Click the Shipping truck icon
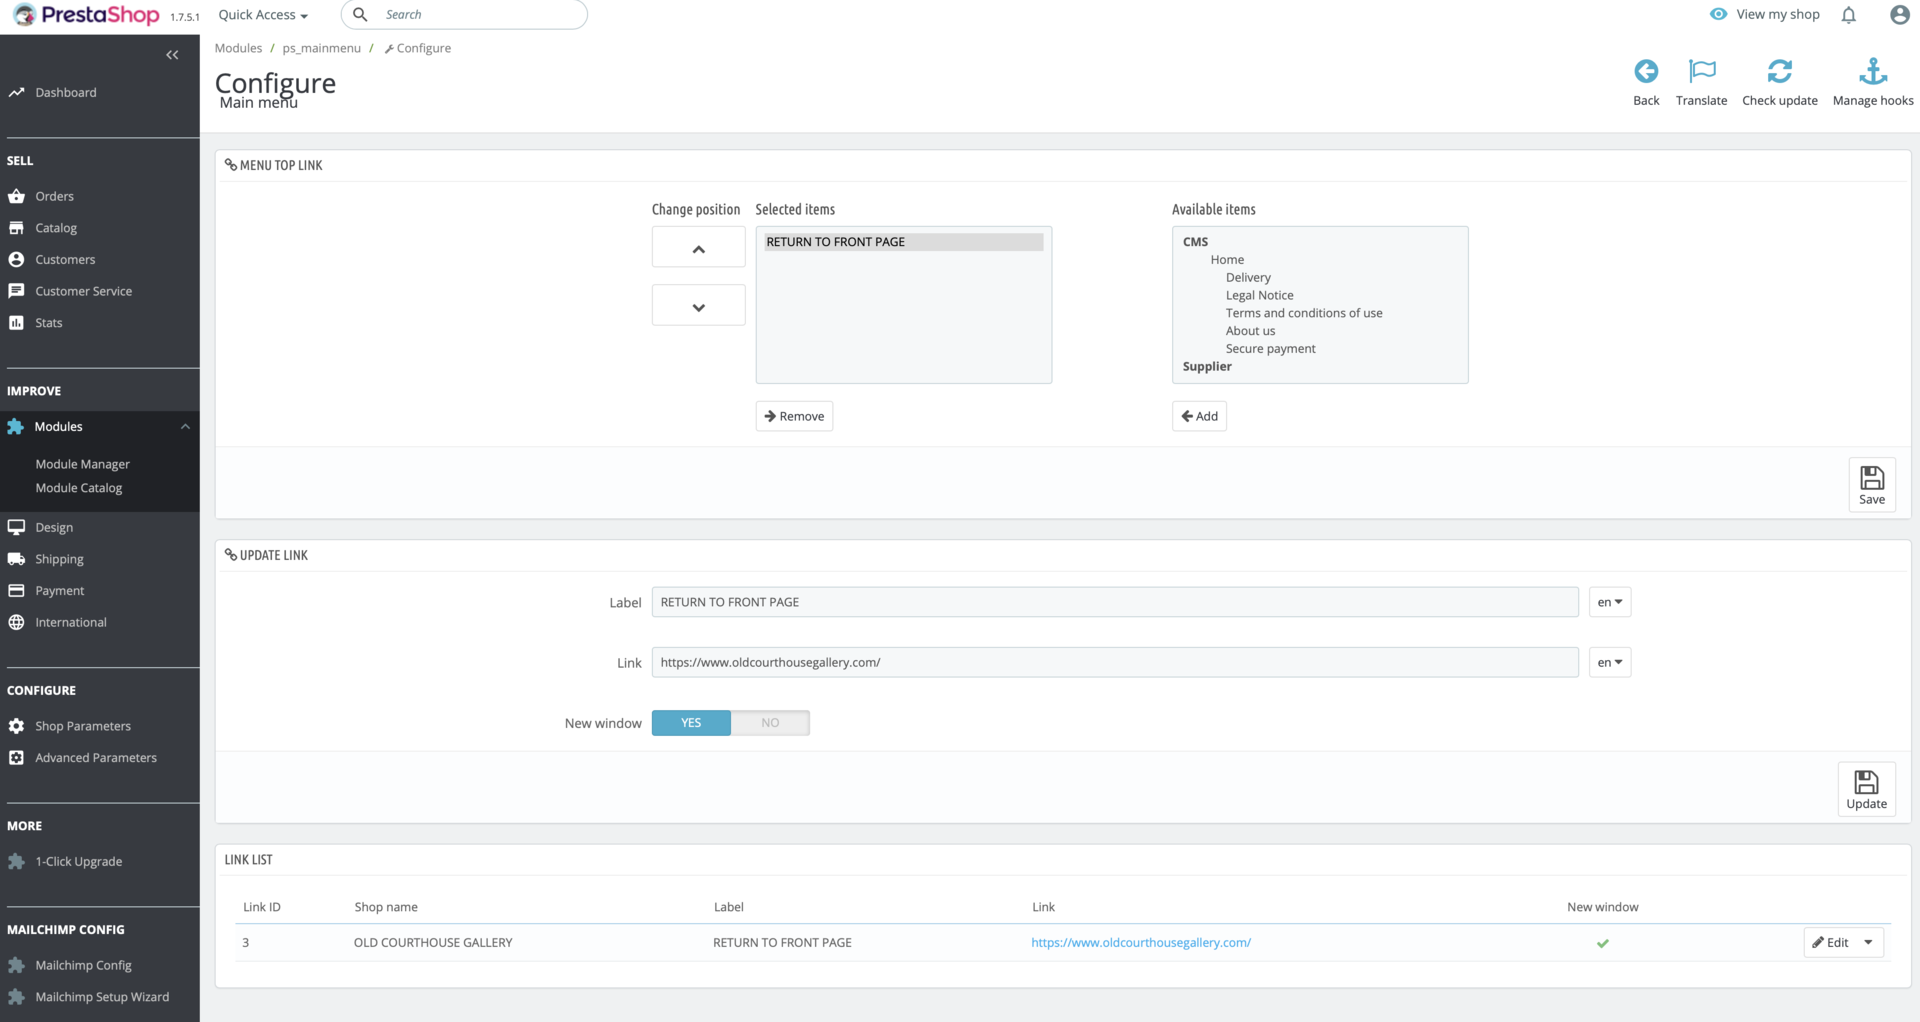 click(x=16, y=559)
